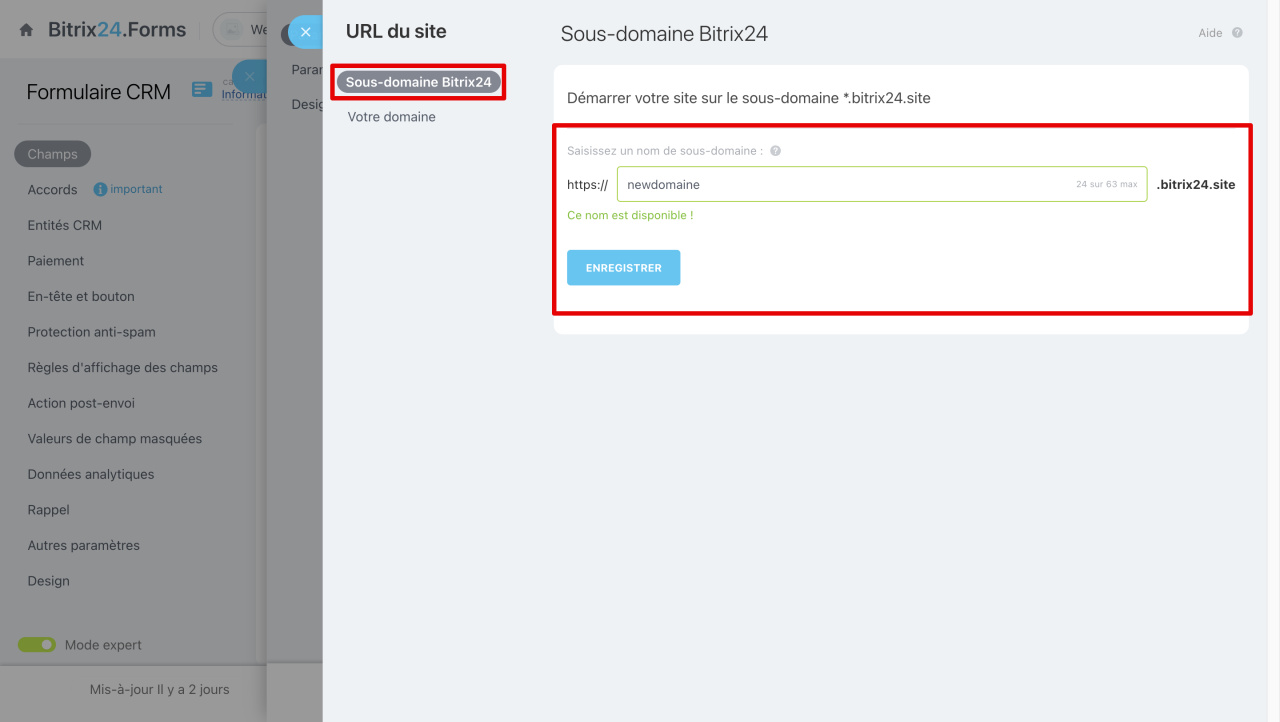Viewport: 1280px width, 722px height.
Task: Open En-tête et bouton settings
Action: coord(81,297)
